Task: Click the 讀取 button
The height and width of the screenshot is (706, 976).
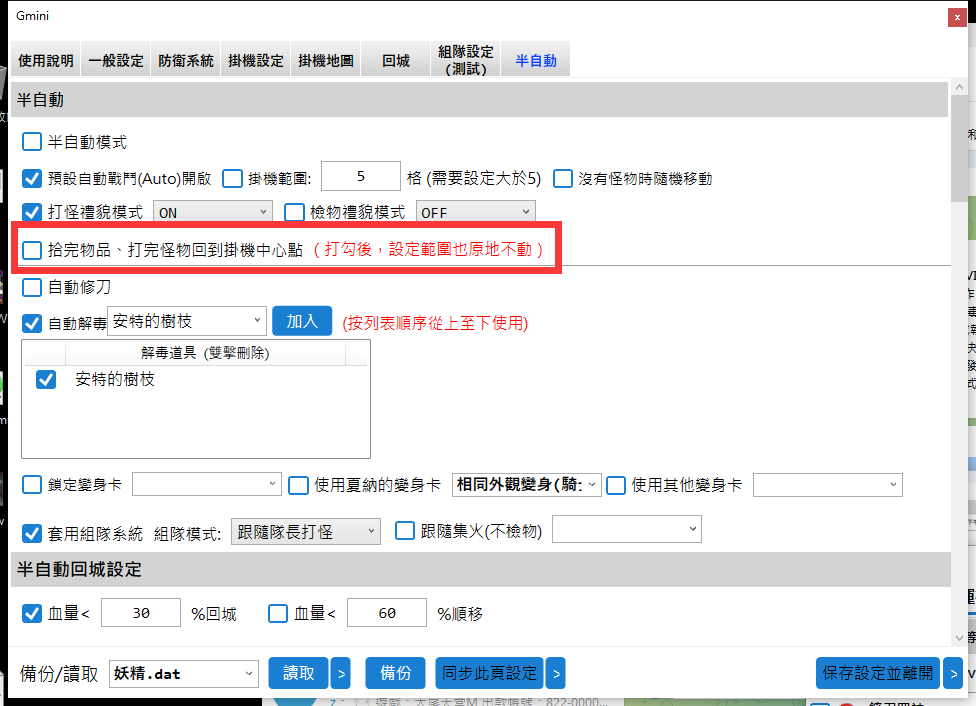Action: click(x=298, y=673)
